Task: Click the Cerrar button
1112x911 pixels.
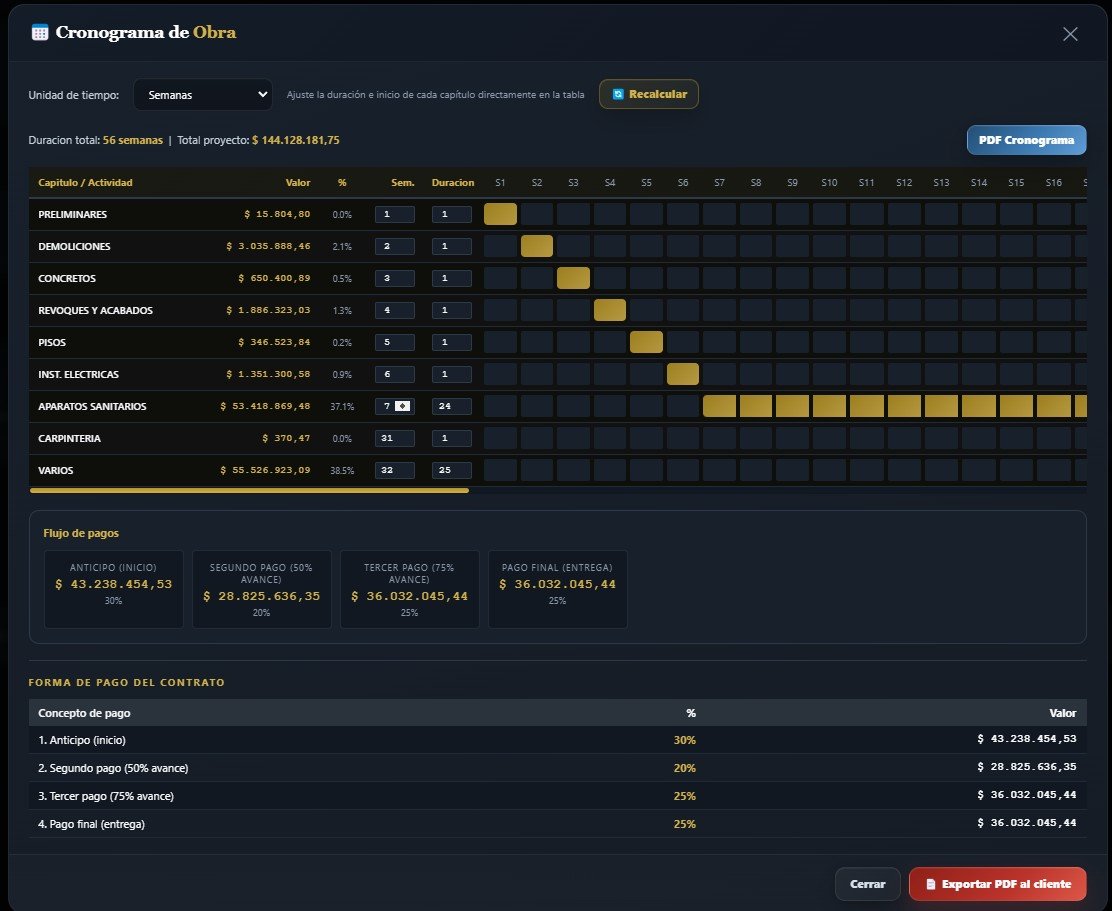Action: (x=867, y=884)
